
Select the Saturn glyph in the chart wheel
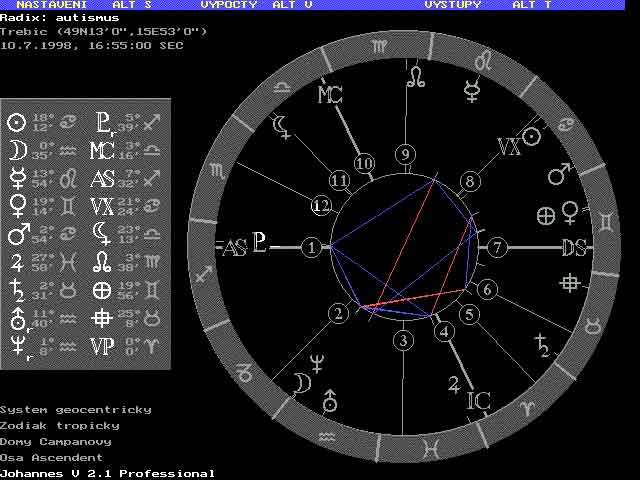[541, 345]
